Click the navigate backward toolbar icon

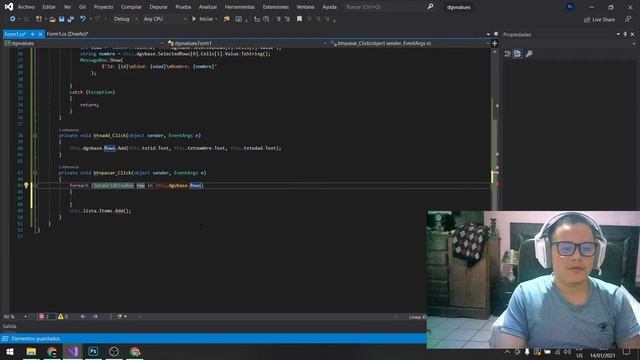click(13, 19)
